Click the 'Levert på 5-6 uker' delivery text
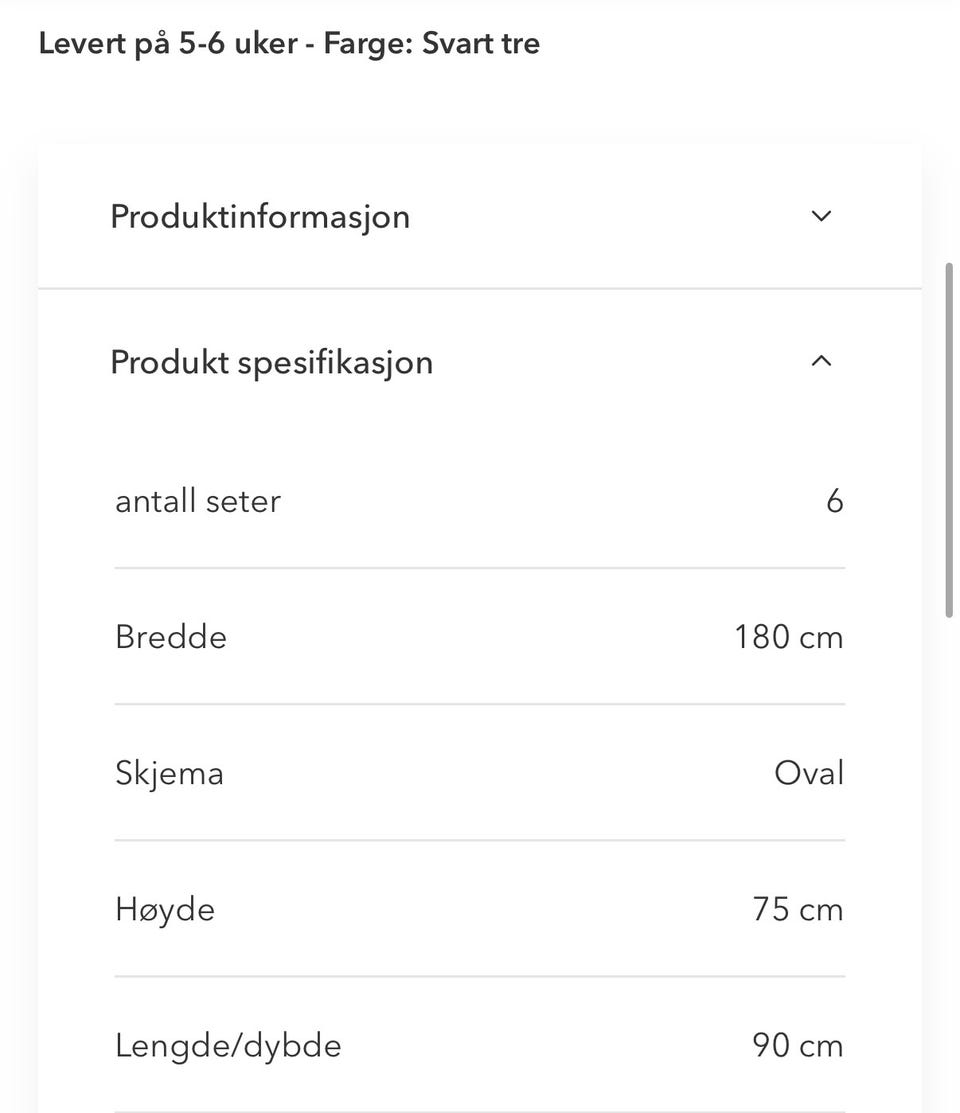960x1113 pixels. [x=165, y=44]
